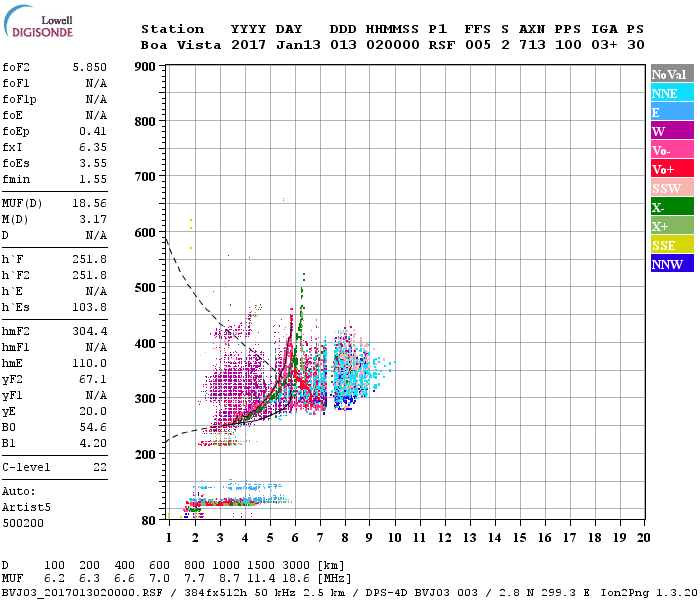The width and height of the screenshot is (700, 600).
Task: Click the Artist5 auto-scaler label
Action: (x=26, y=508)
